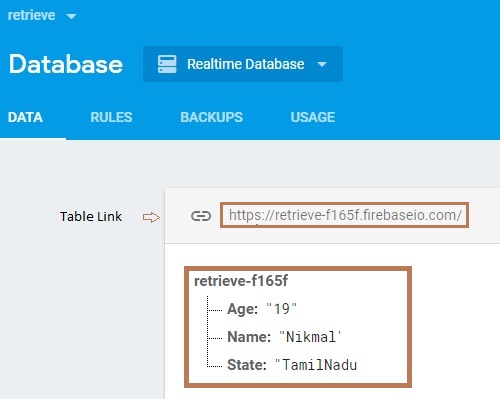Select the retrieve-f165f root node

(241, 281)
